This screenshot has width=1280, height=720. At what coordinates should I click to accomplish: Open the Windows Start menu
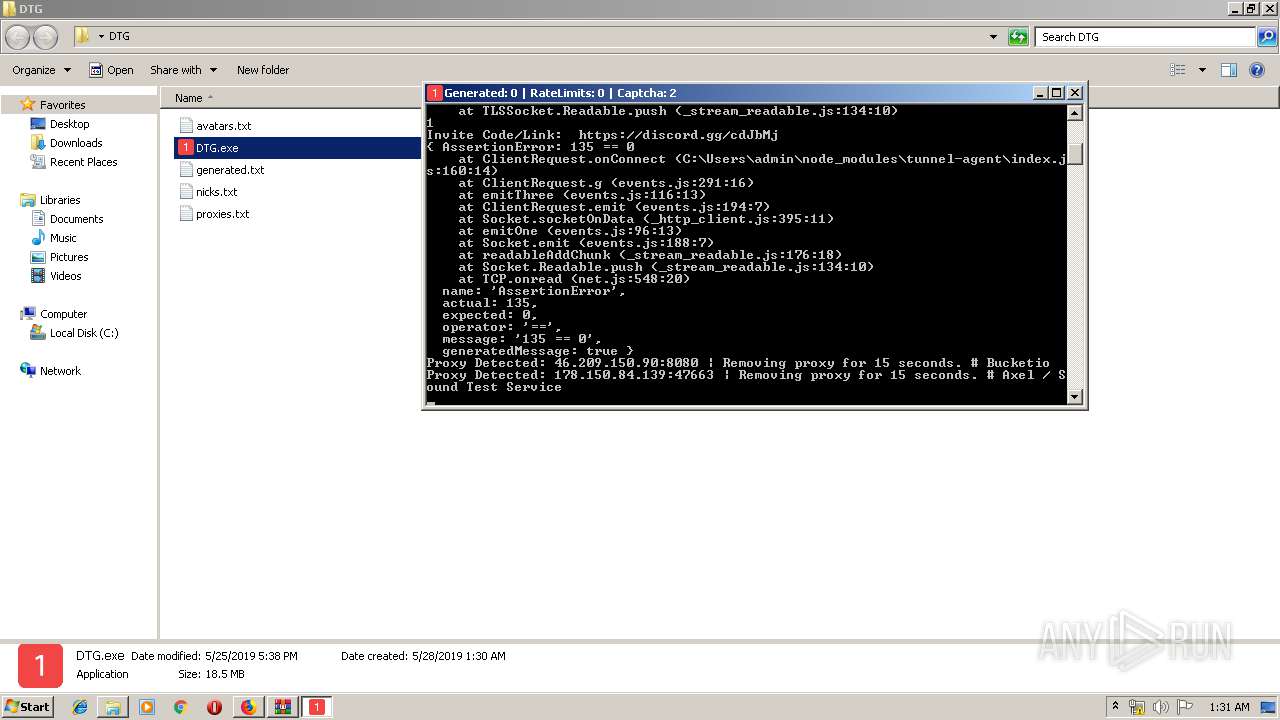(27, 706)
